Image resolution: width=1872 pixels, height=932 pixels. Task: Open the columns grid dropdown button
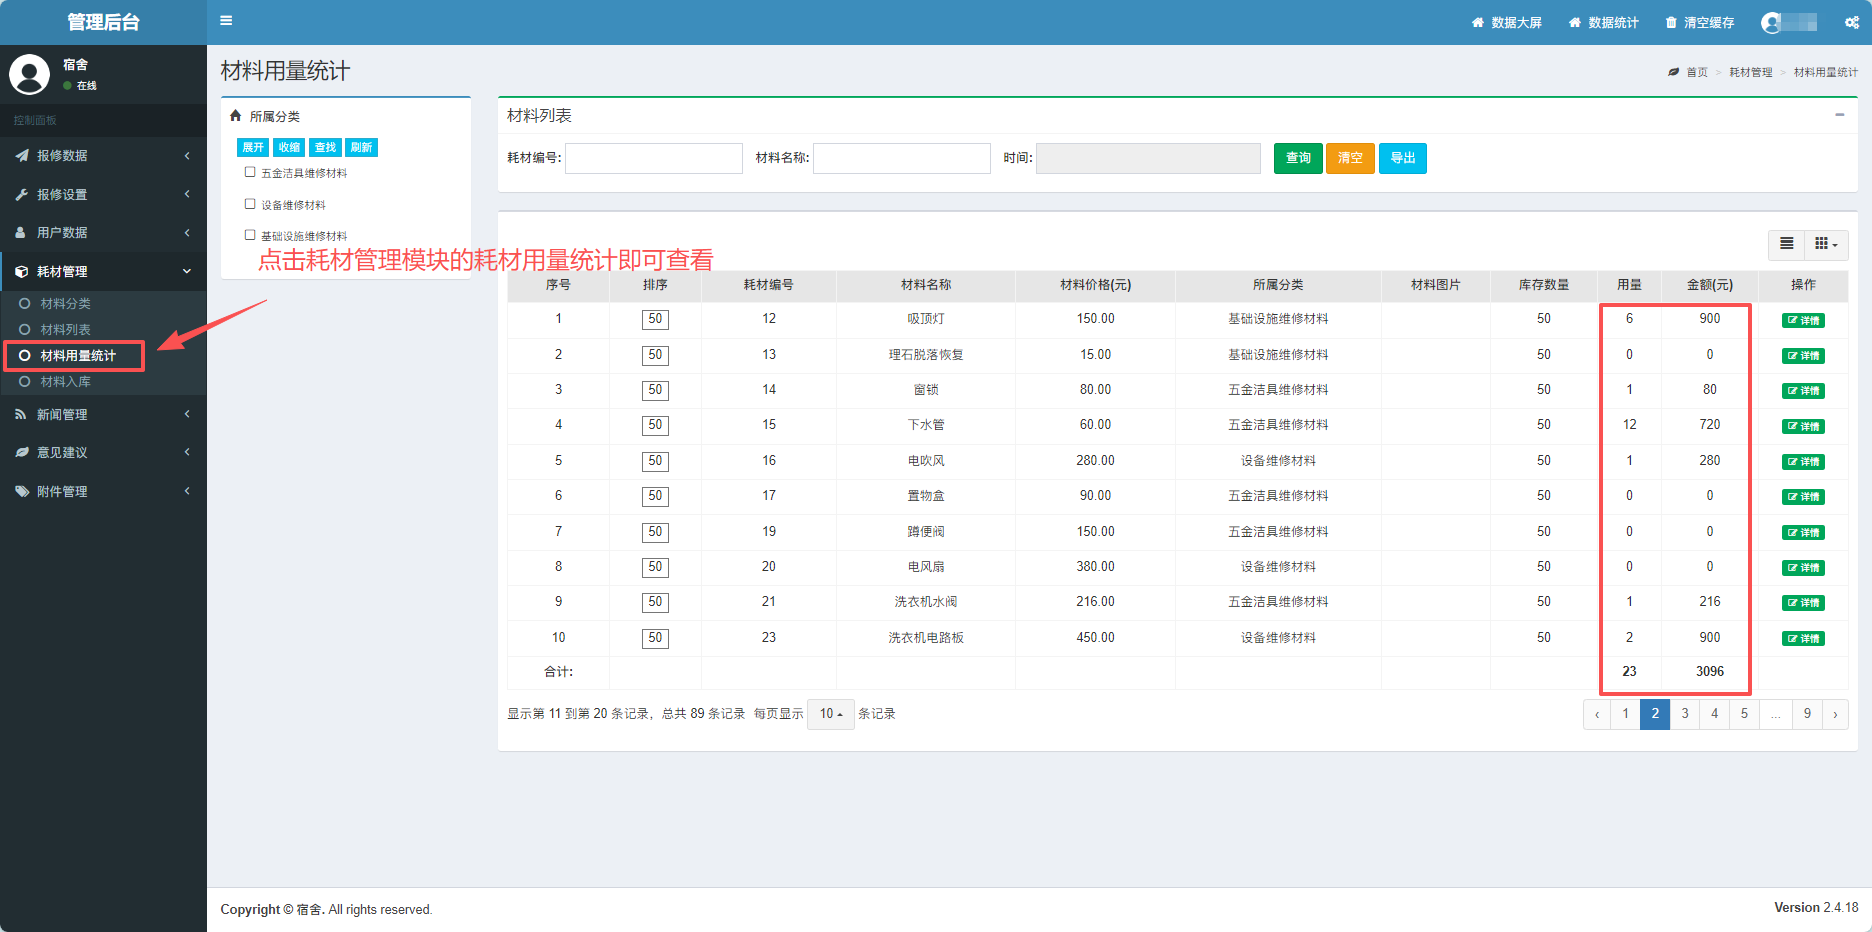(1826, 244)
